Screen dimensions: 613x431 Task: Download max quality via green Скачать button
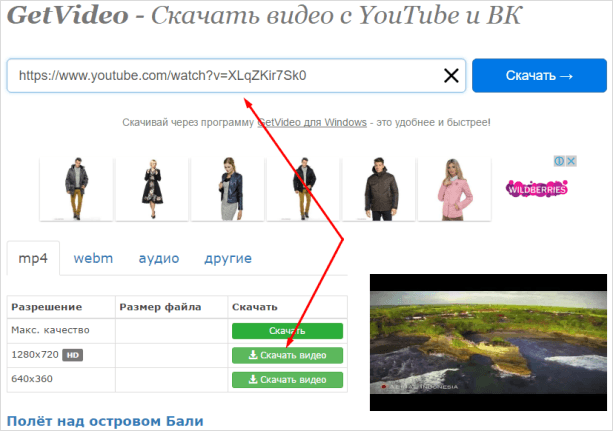tap(287, 331)
